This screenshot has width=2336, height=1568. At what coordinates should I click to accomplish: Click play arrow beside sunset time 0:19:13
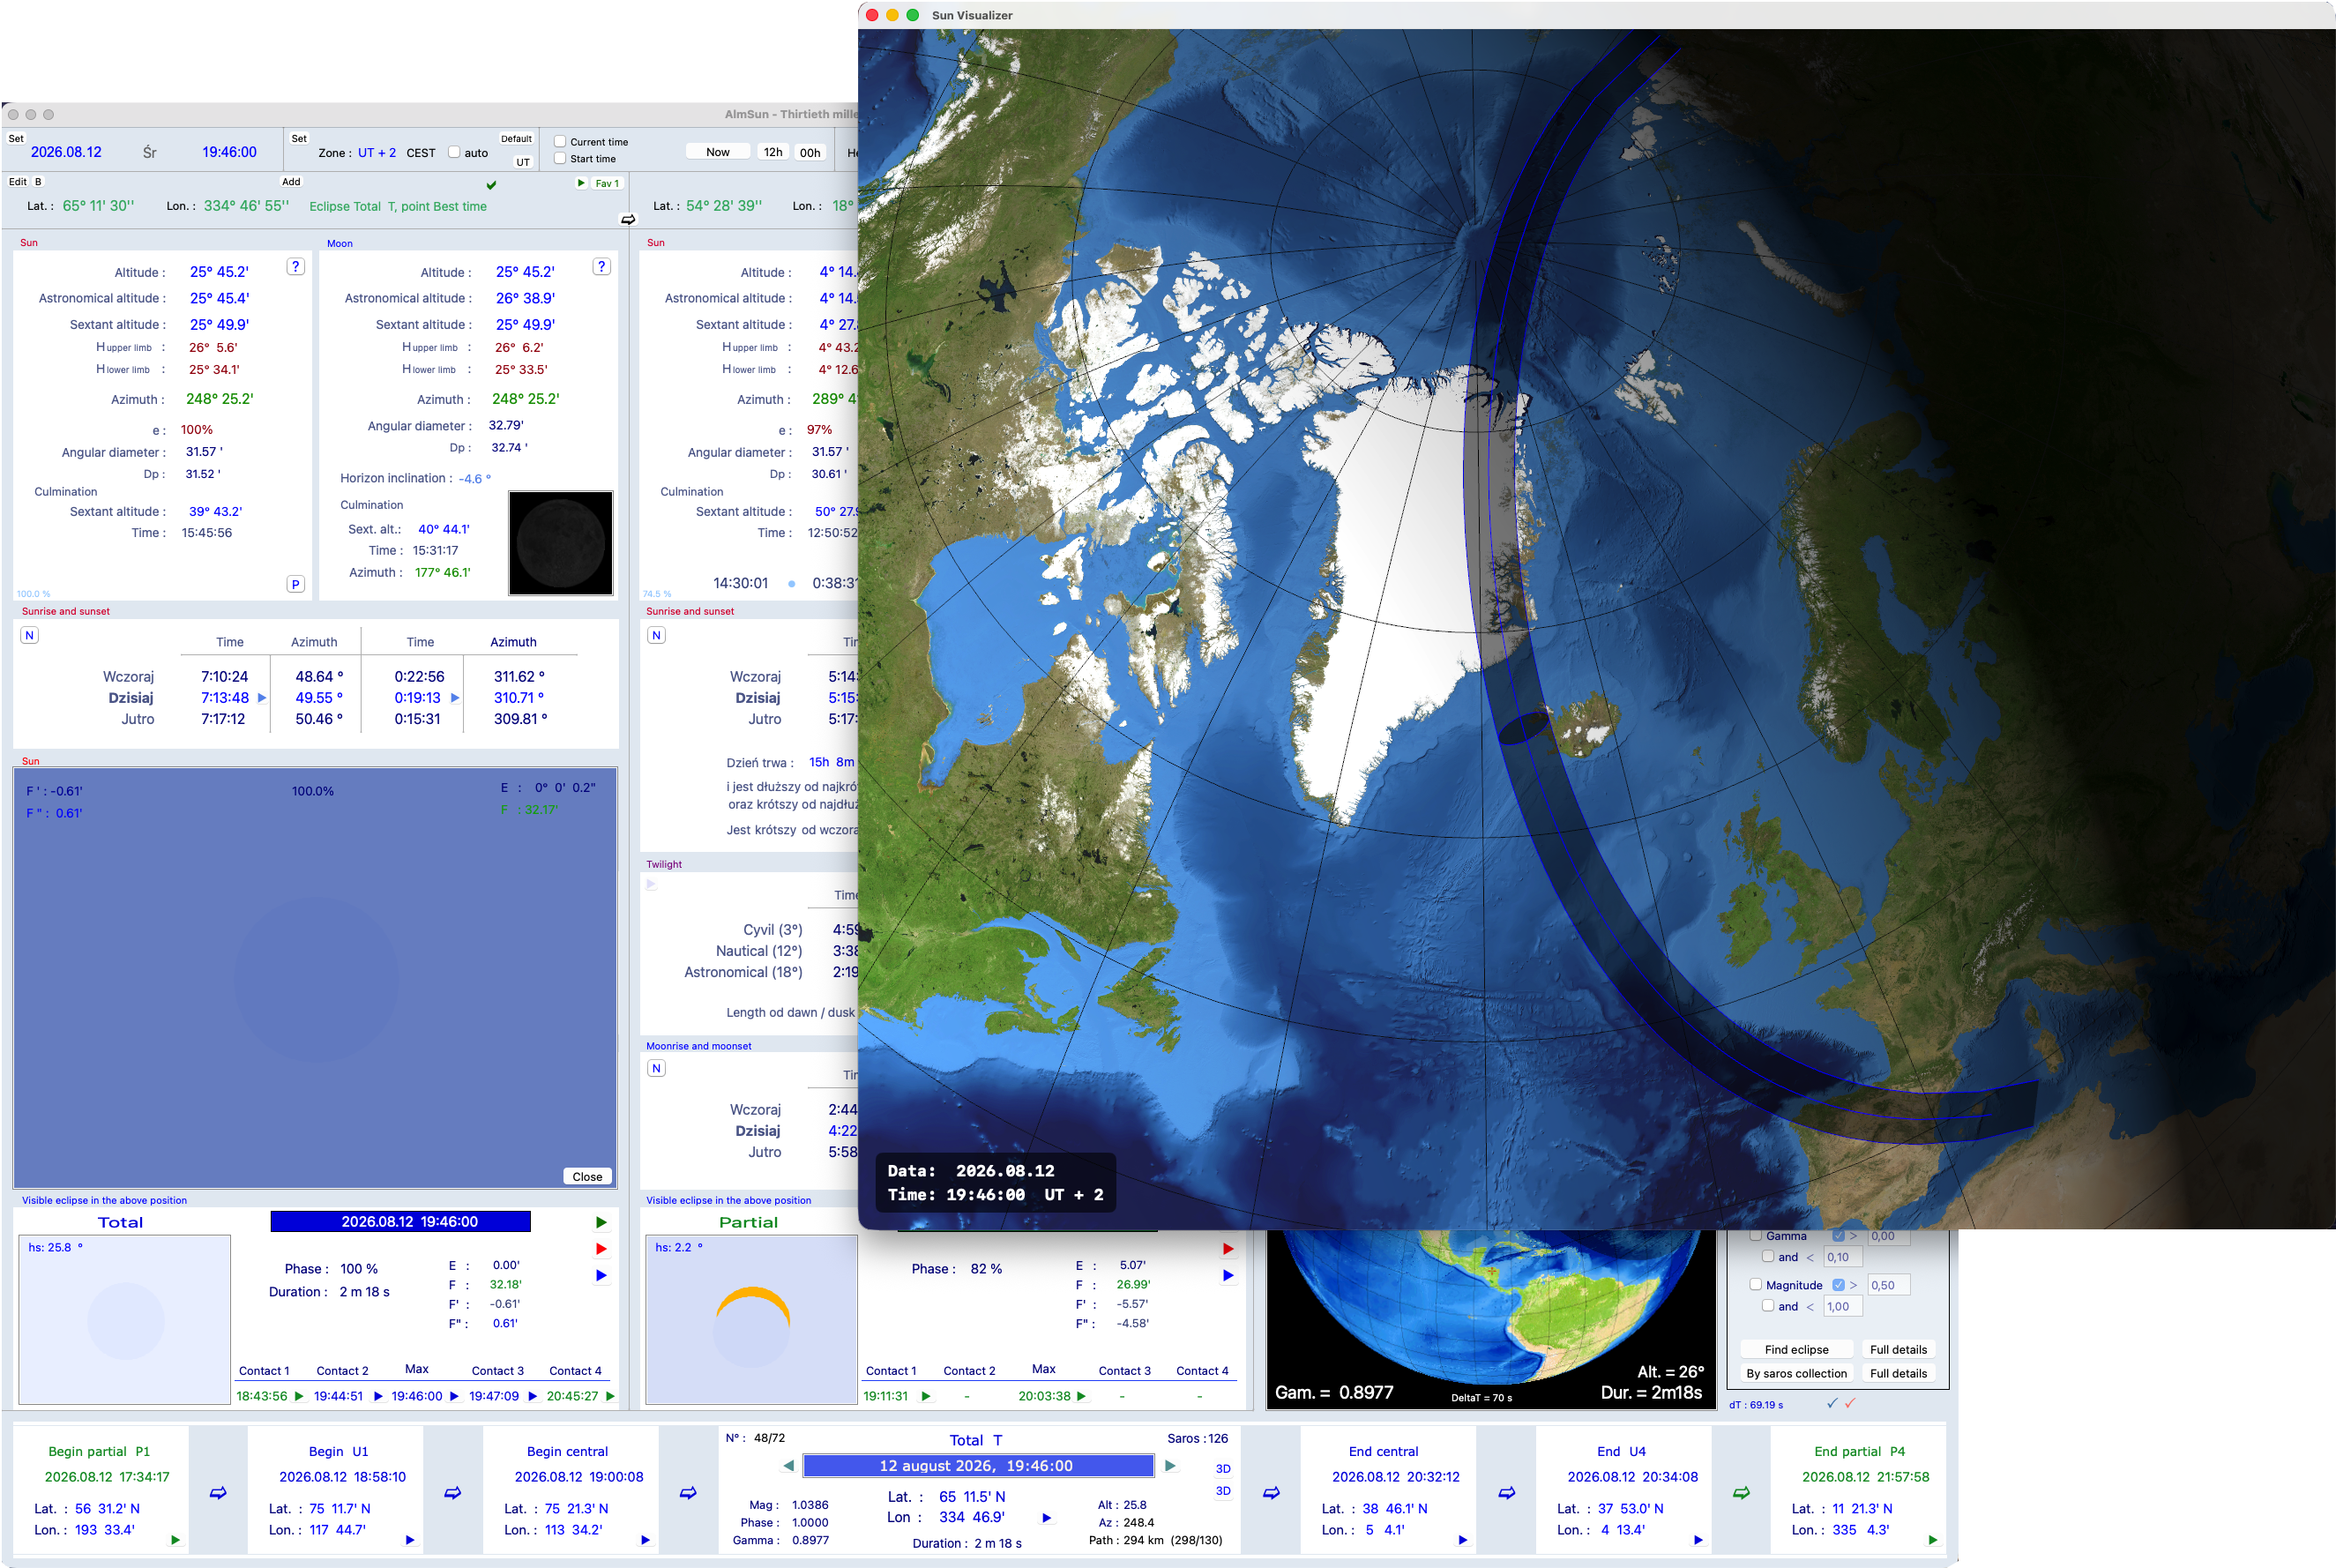coord(455,698)
